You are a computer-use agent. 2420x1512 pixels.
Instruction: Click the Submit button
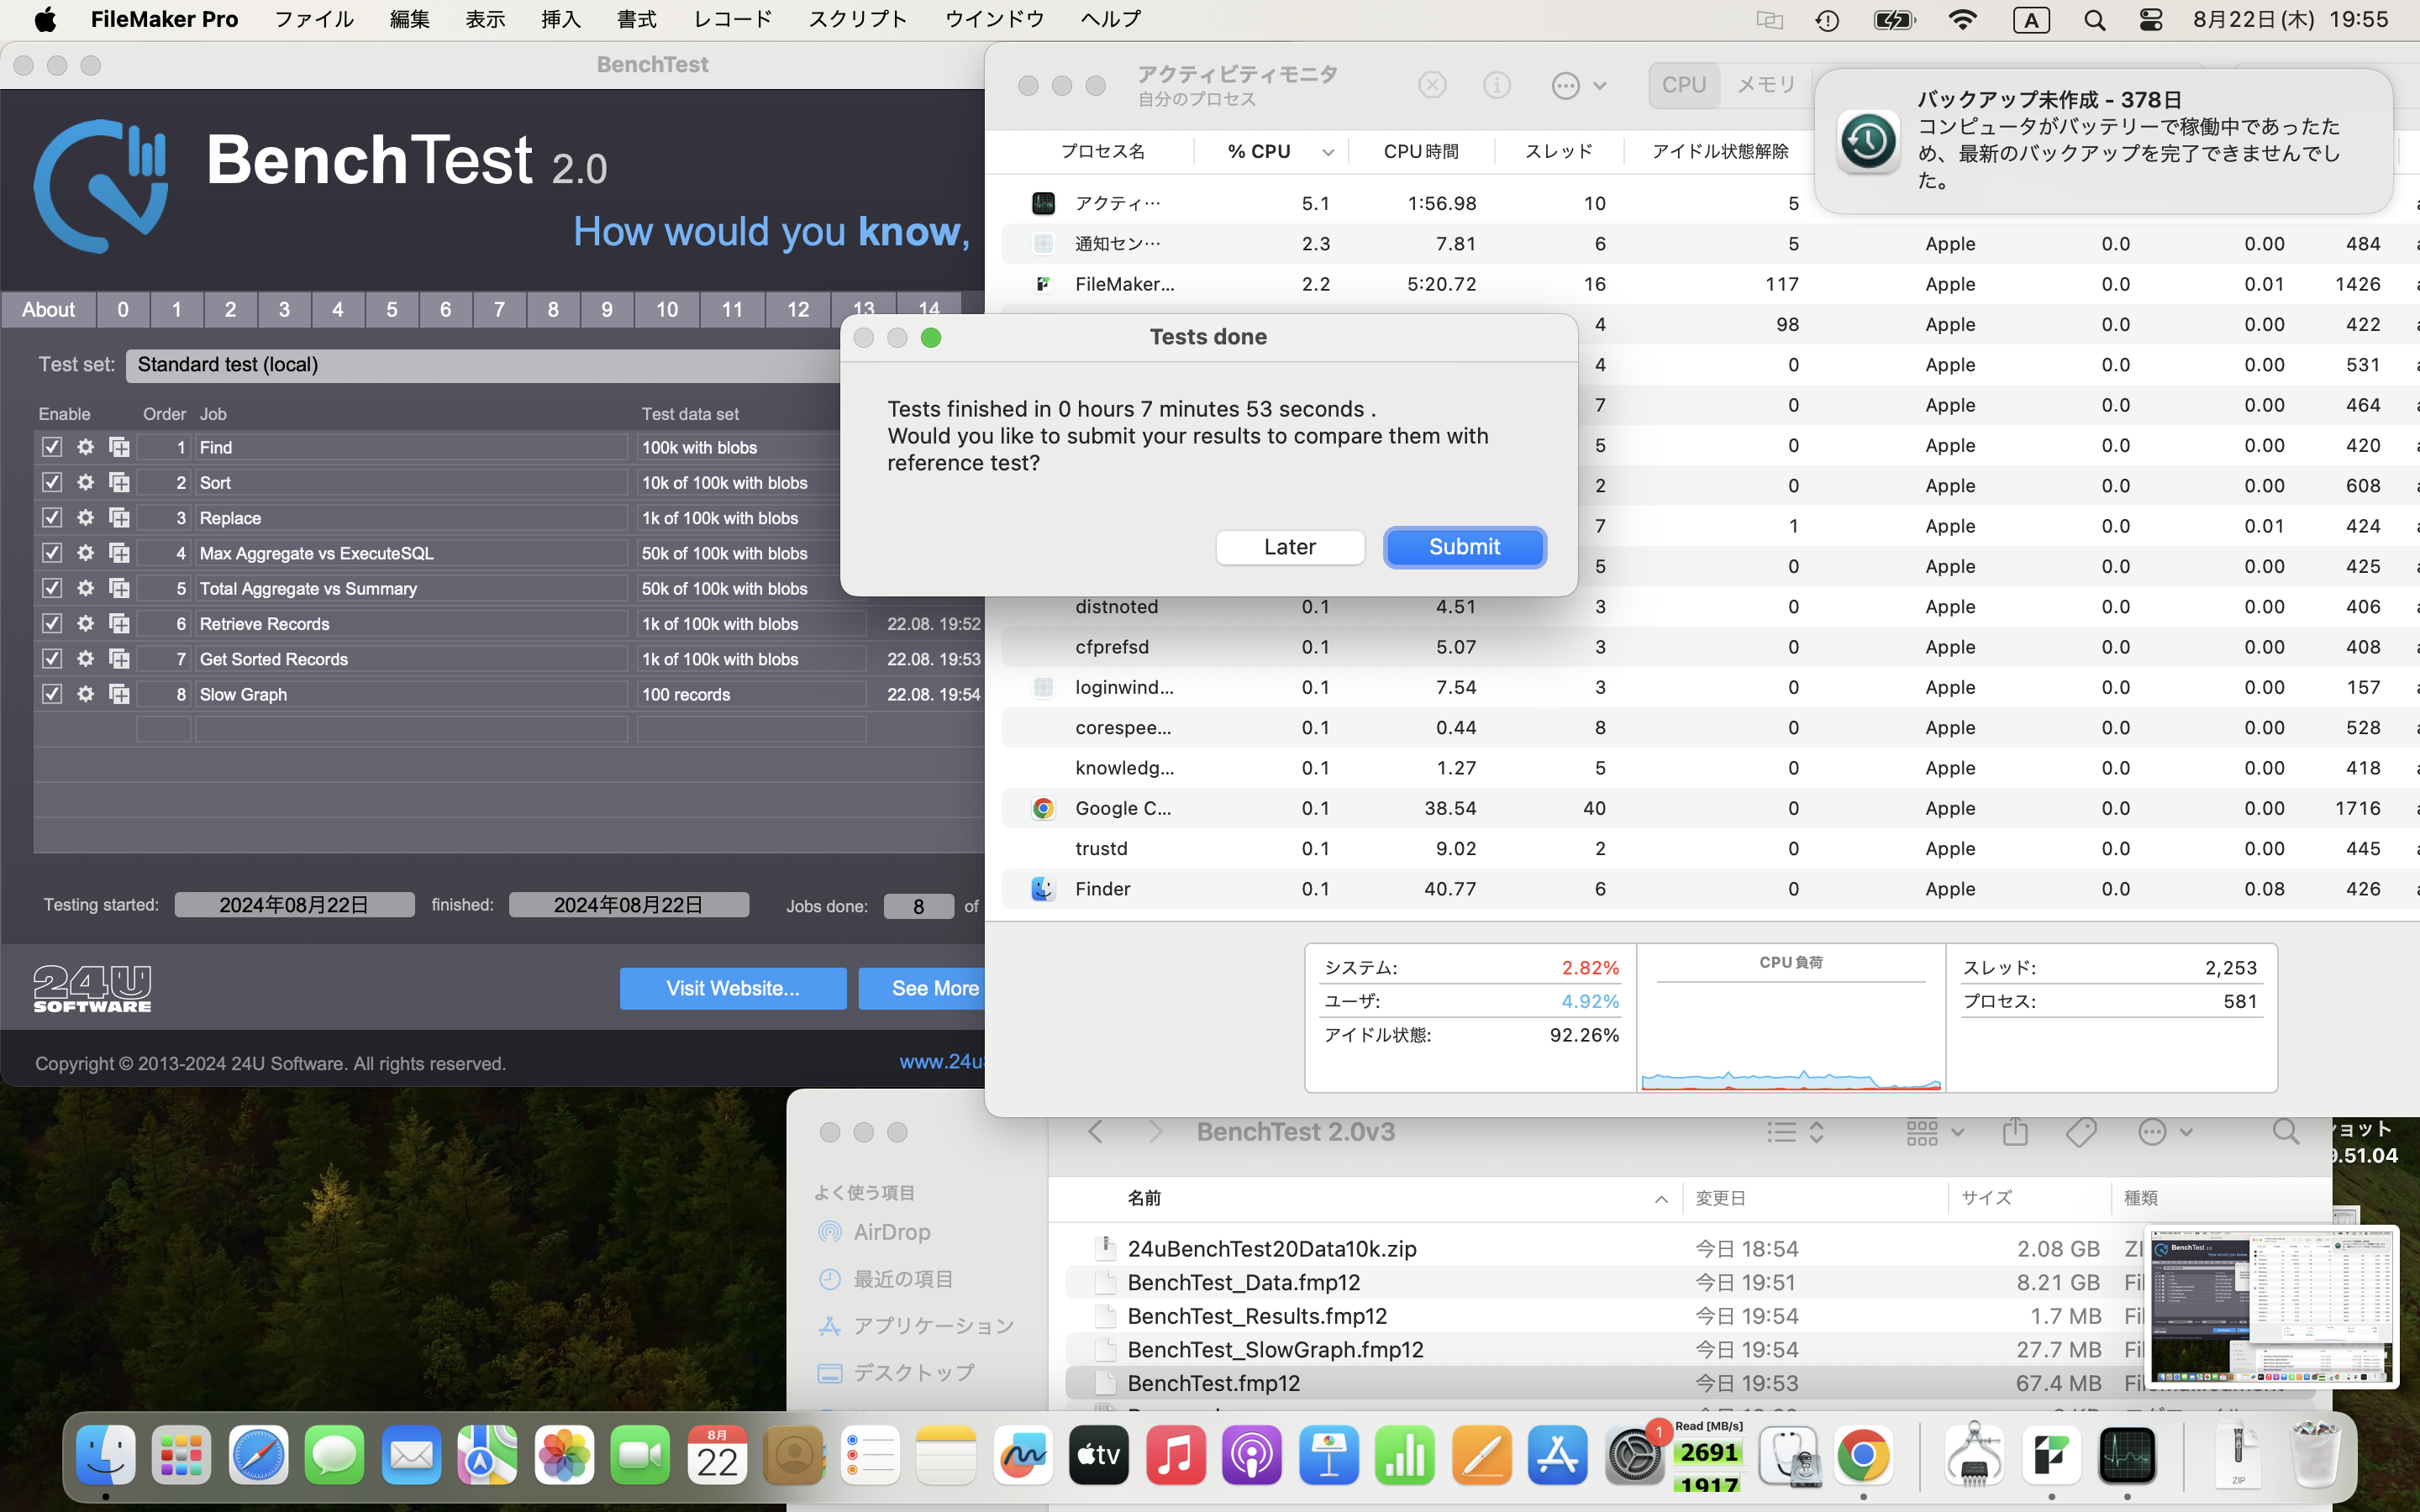[1464, 547]
